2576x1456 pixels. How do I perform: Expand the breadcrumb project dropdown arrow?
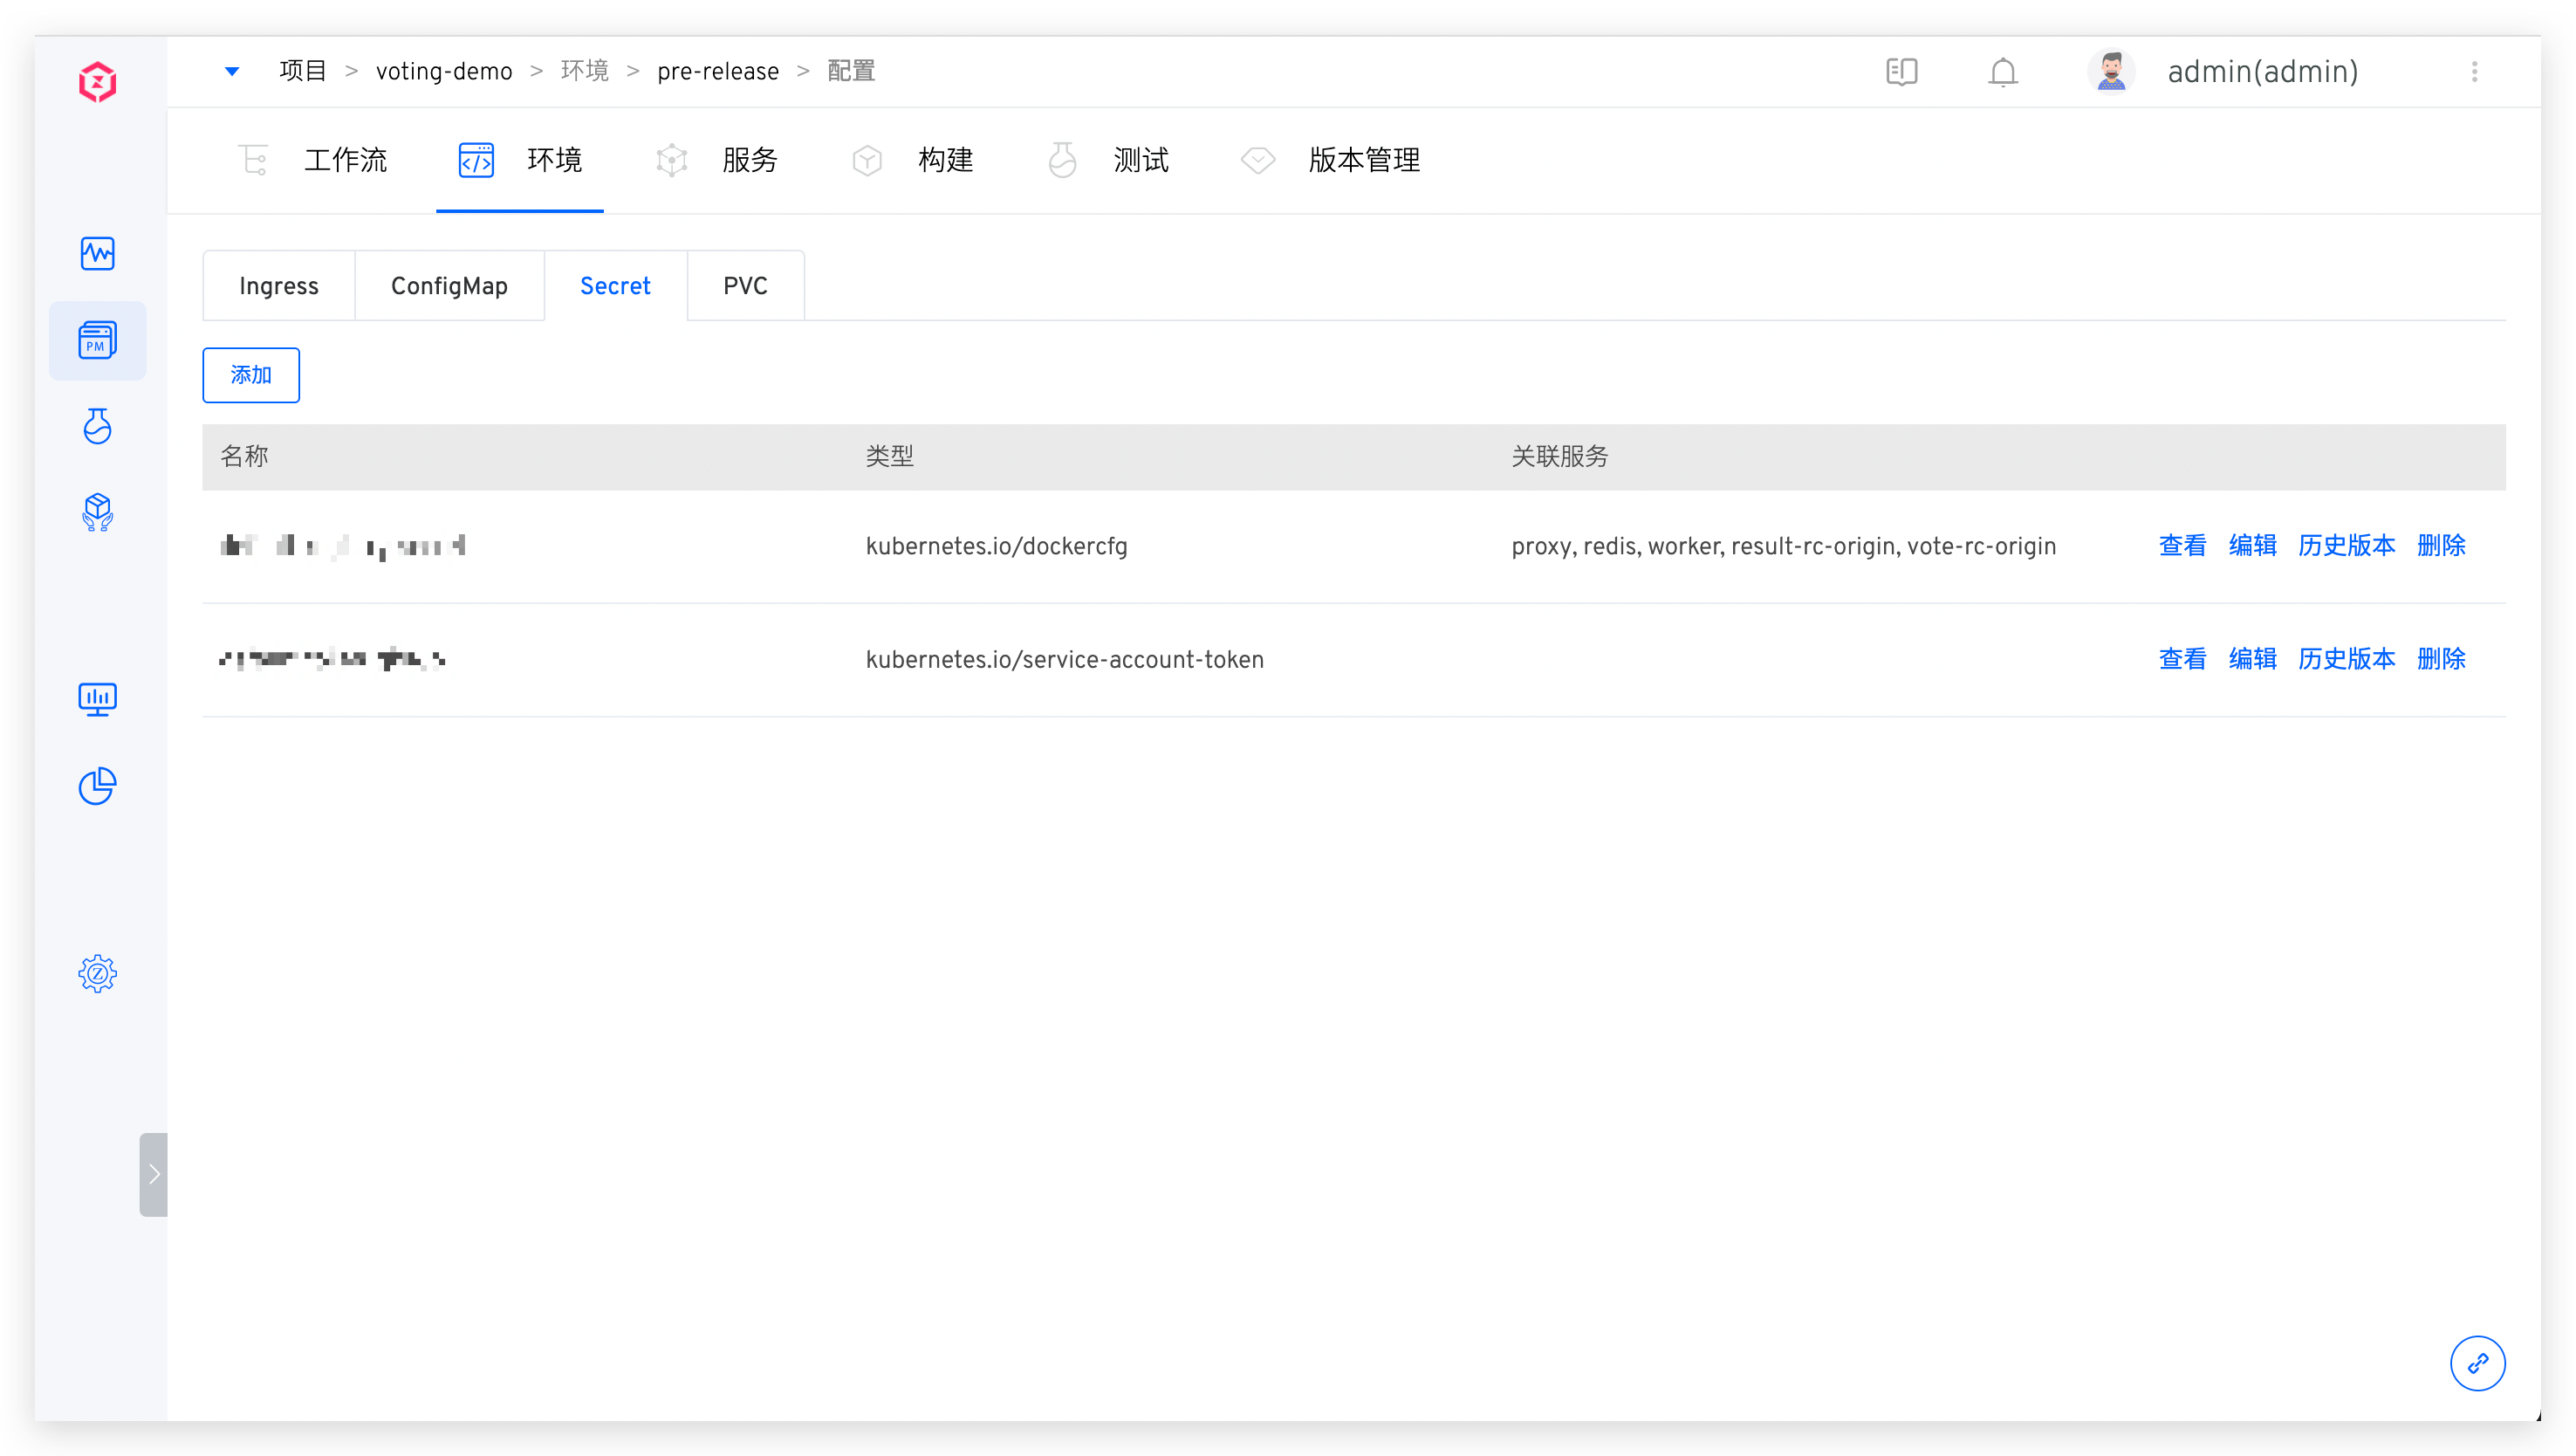232,71
